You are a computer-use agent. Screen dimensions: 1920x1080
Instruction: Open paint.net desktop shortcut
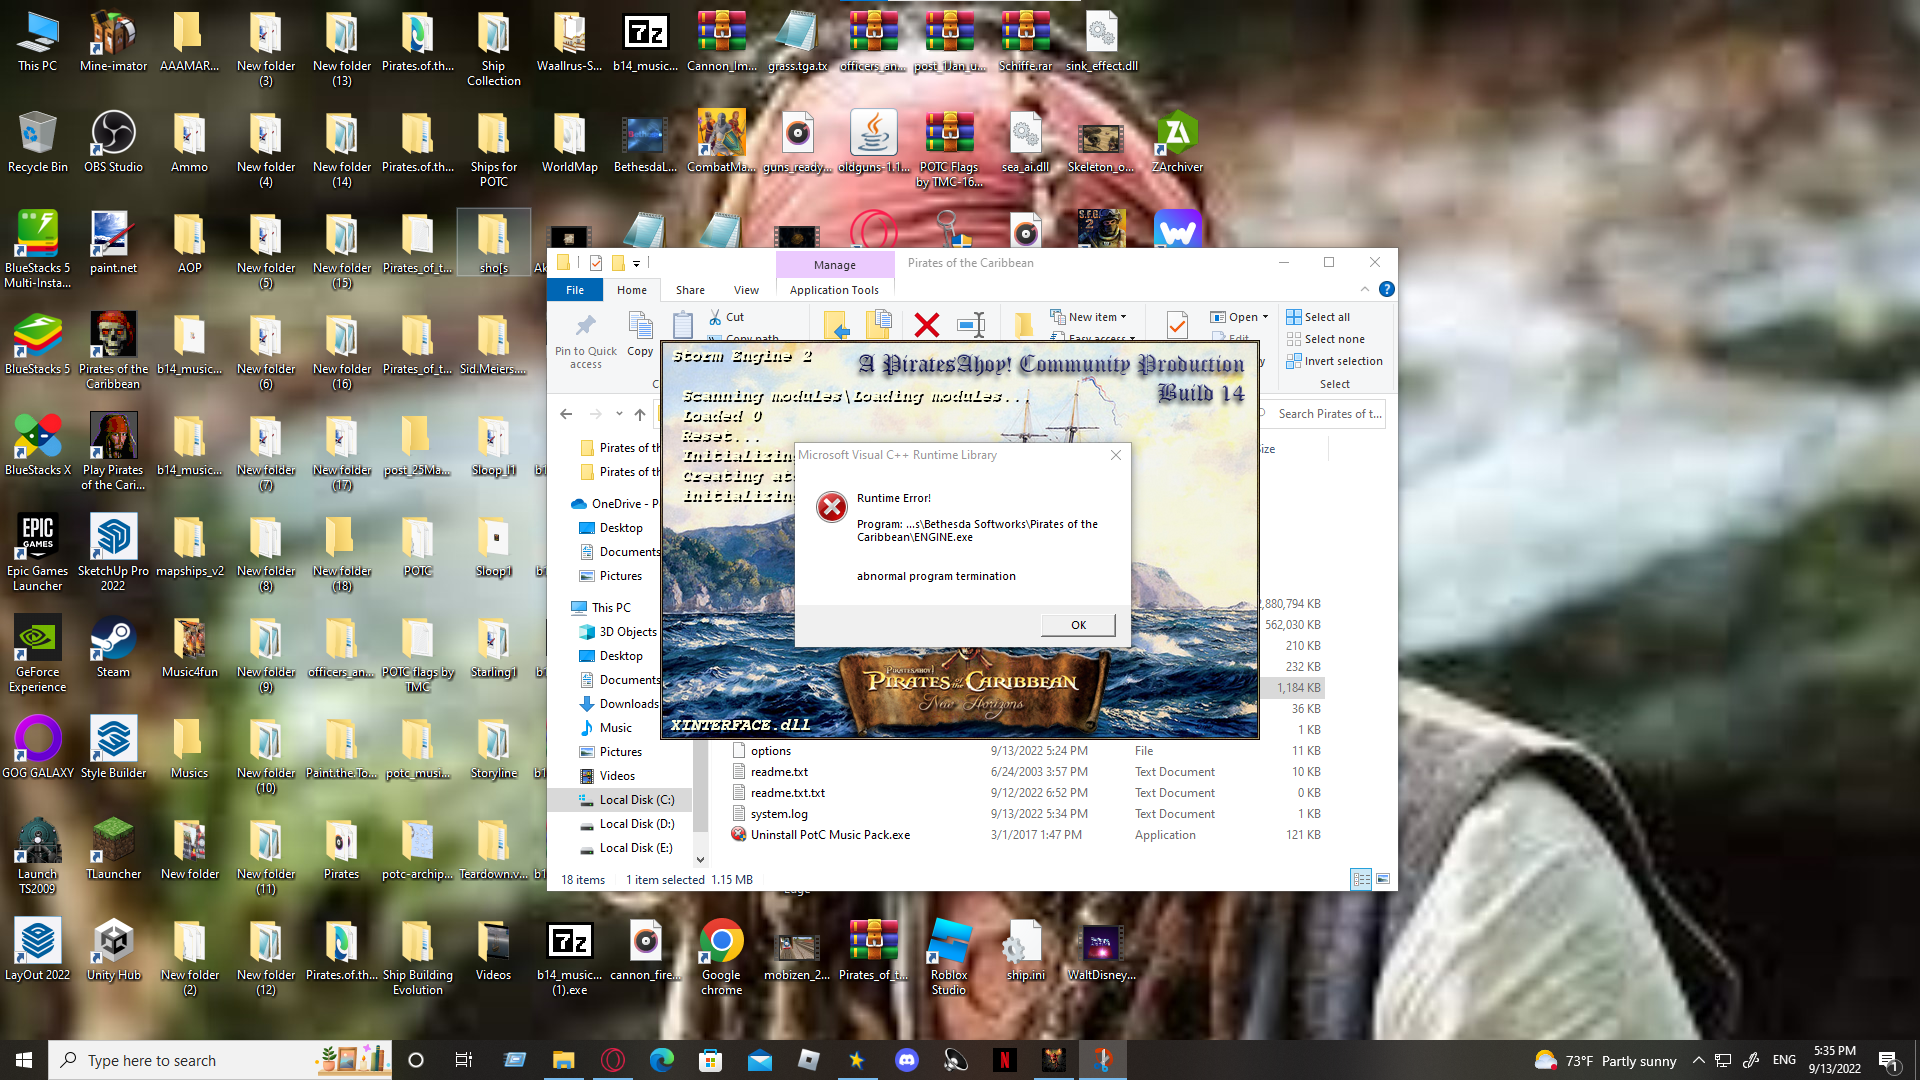(x=113, y=244)
